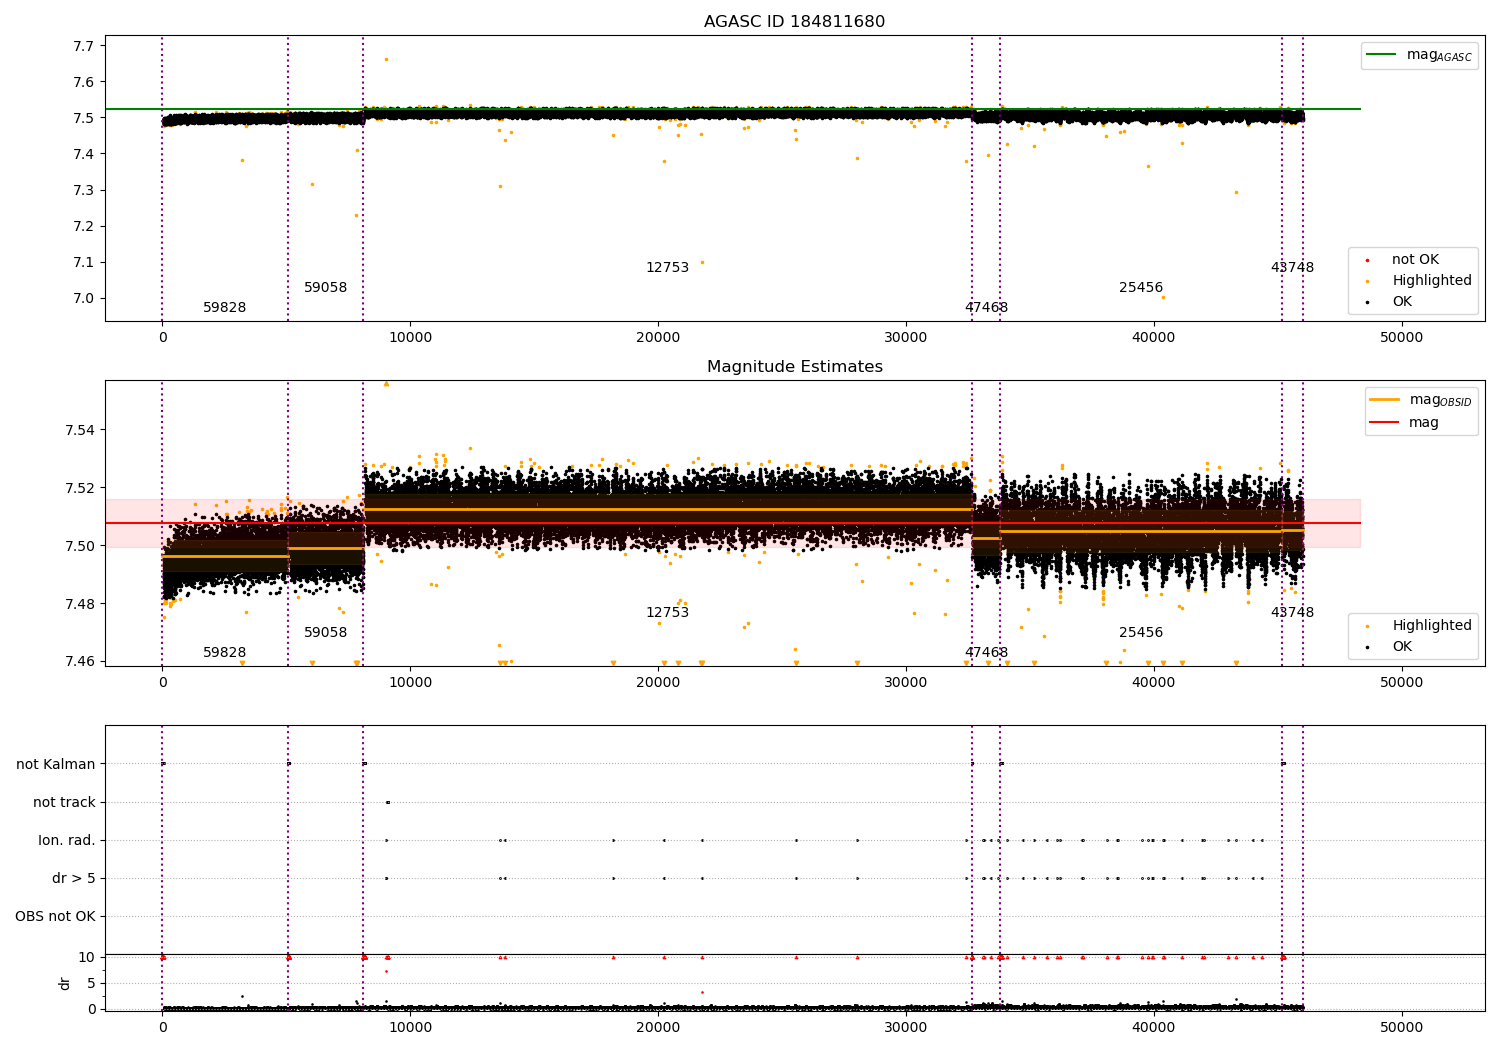Viewport: 1500px width, 1050px height.
Task: Click obsid label 59828 in Magnitude Estimates plot
Action: (x=225, y=653)
